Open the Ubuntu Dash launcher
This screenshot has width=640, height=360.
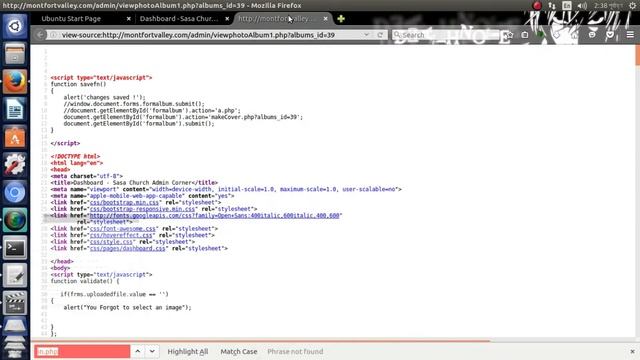[15, 27]
